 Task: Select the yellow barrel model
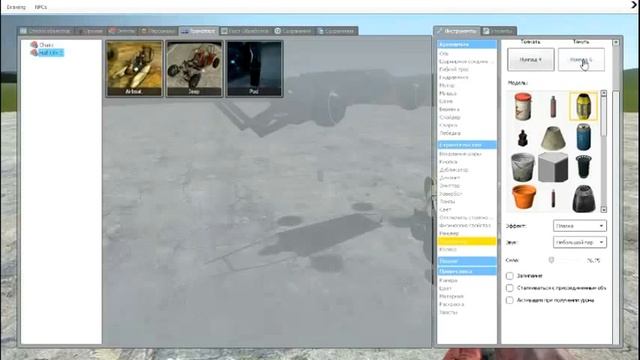583,106
